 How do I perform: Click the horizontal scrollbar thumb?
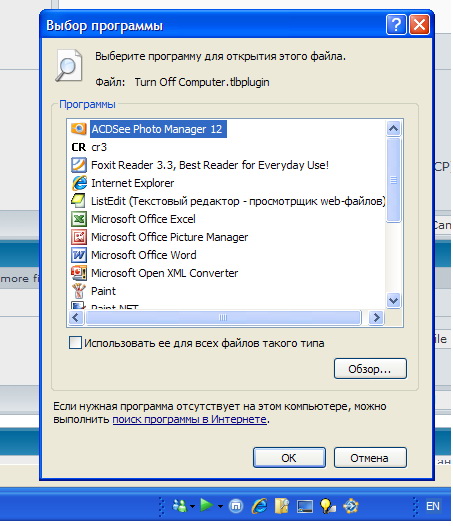pos(223,317)
